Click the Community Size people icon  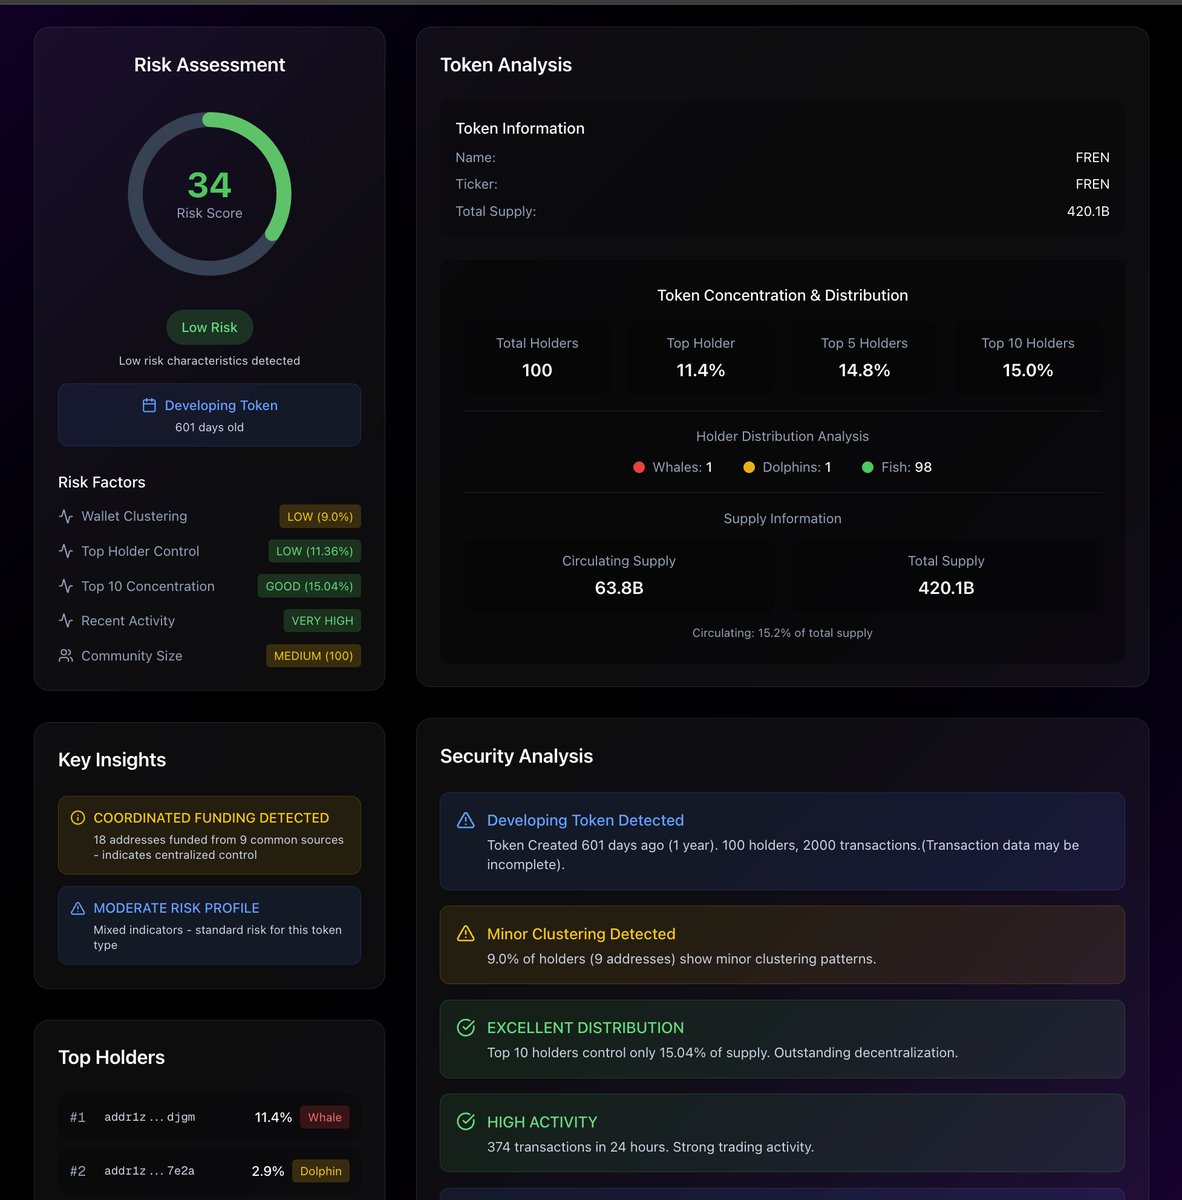65,655
